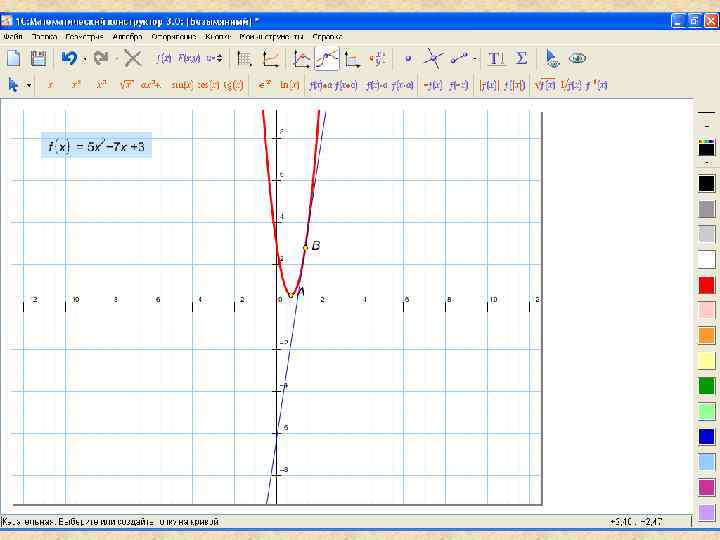This screenshot has height=540, width=720.
Task: Pick the dark blue color swatch
Action: pyautogui.click(x=707, y=436)
